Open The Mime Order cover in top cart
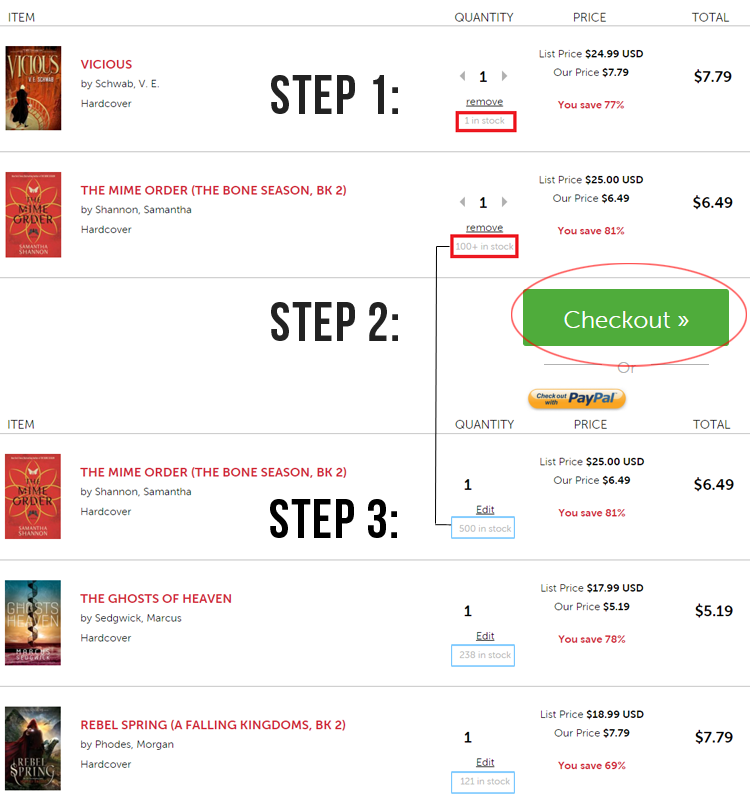This screenshot has height=800, width=750. pos(33,214)
